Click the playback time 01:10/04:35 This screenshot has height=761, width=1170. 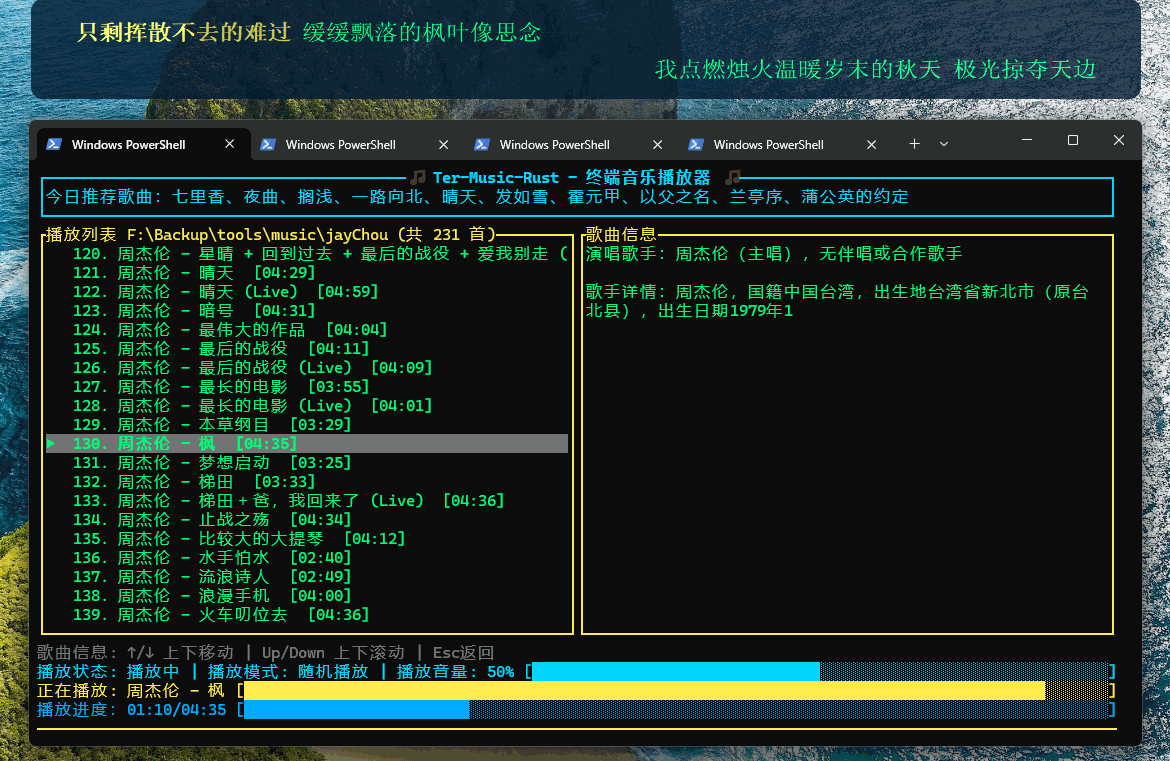(176, 710)
